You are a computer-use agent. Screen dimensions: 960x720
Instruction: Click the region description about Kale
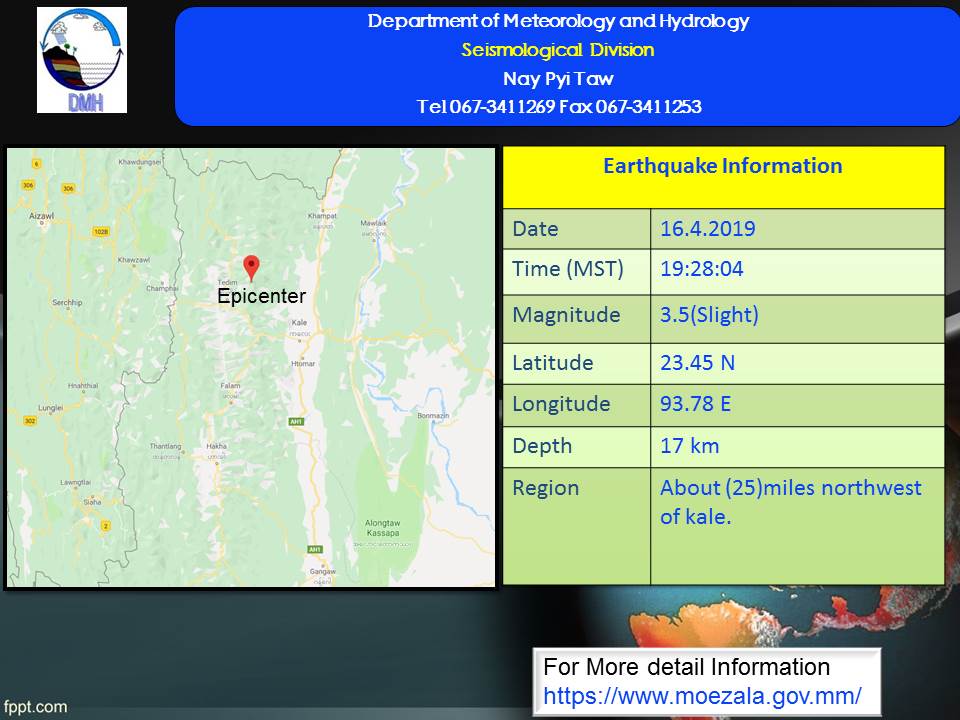click(x=790, y=502)
